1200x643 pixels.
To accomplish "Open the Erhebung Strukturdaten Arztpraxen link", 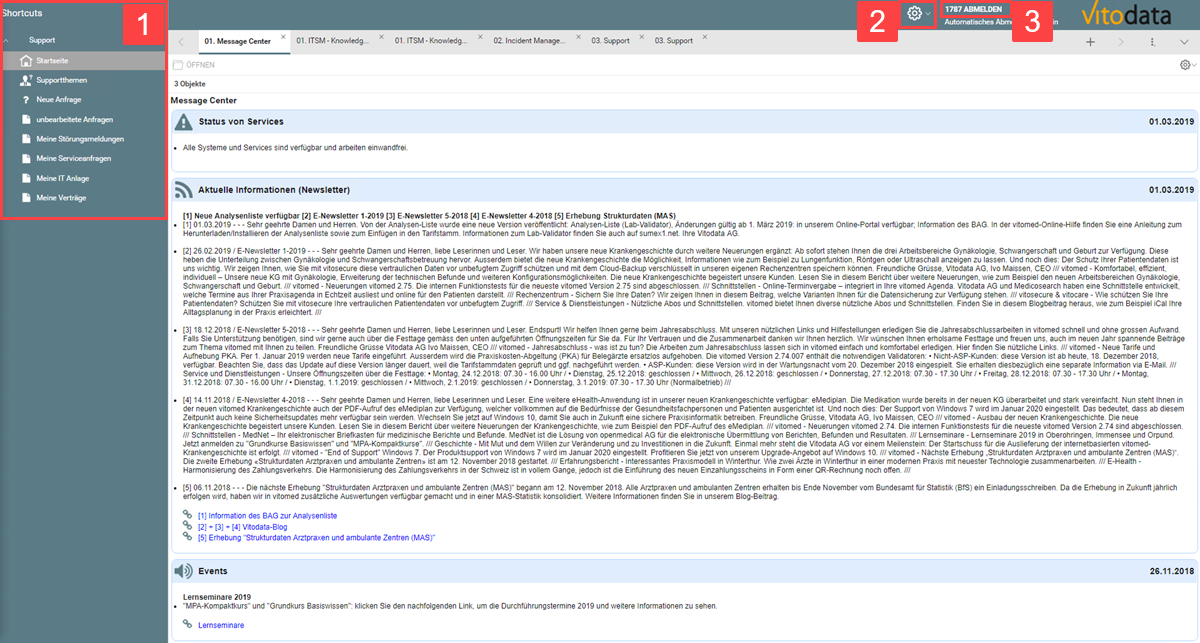I will pos(316,537).
